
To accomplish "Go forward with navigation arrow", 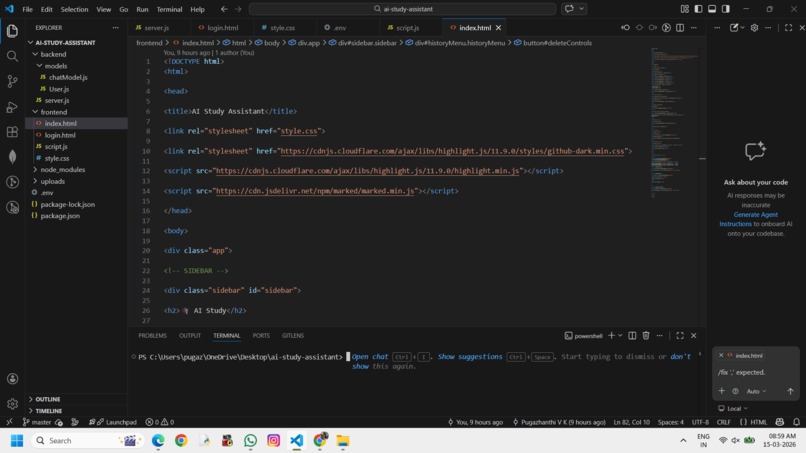I will tap(238, 9).
